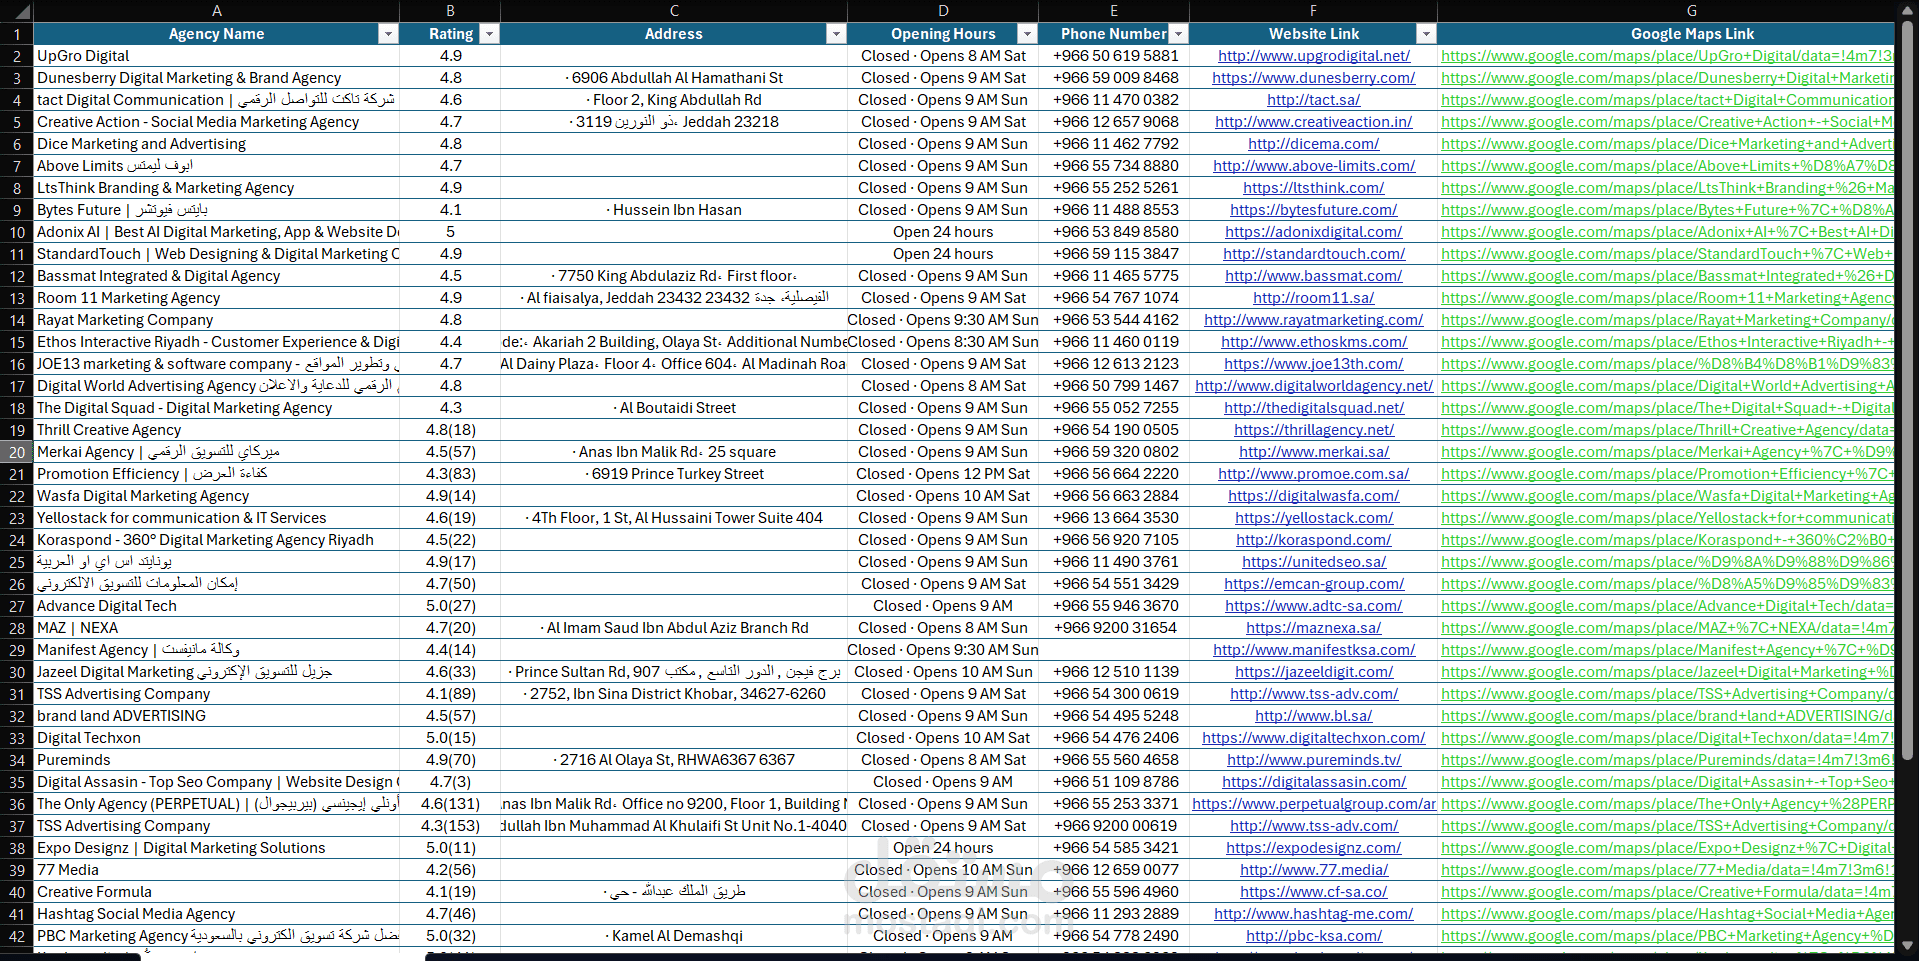Image resolution: width=1919 pixels, height=961 pixels.
Task: Open the Rating column filter dropdown
Action: click(x=489, y=34)
